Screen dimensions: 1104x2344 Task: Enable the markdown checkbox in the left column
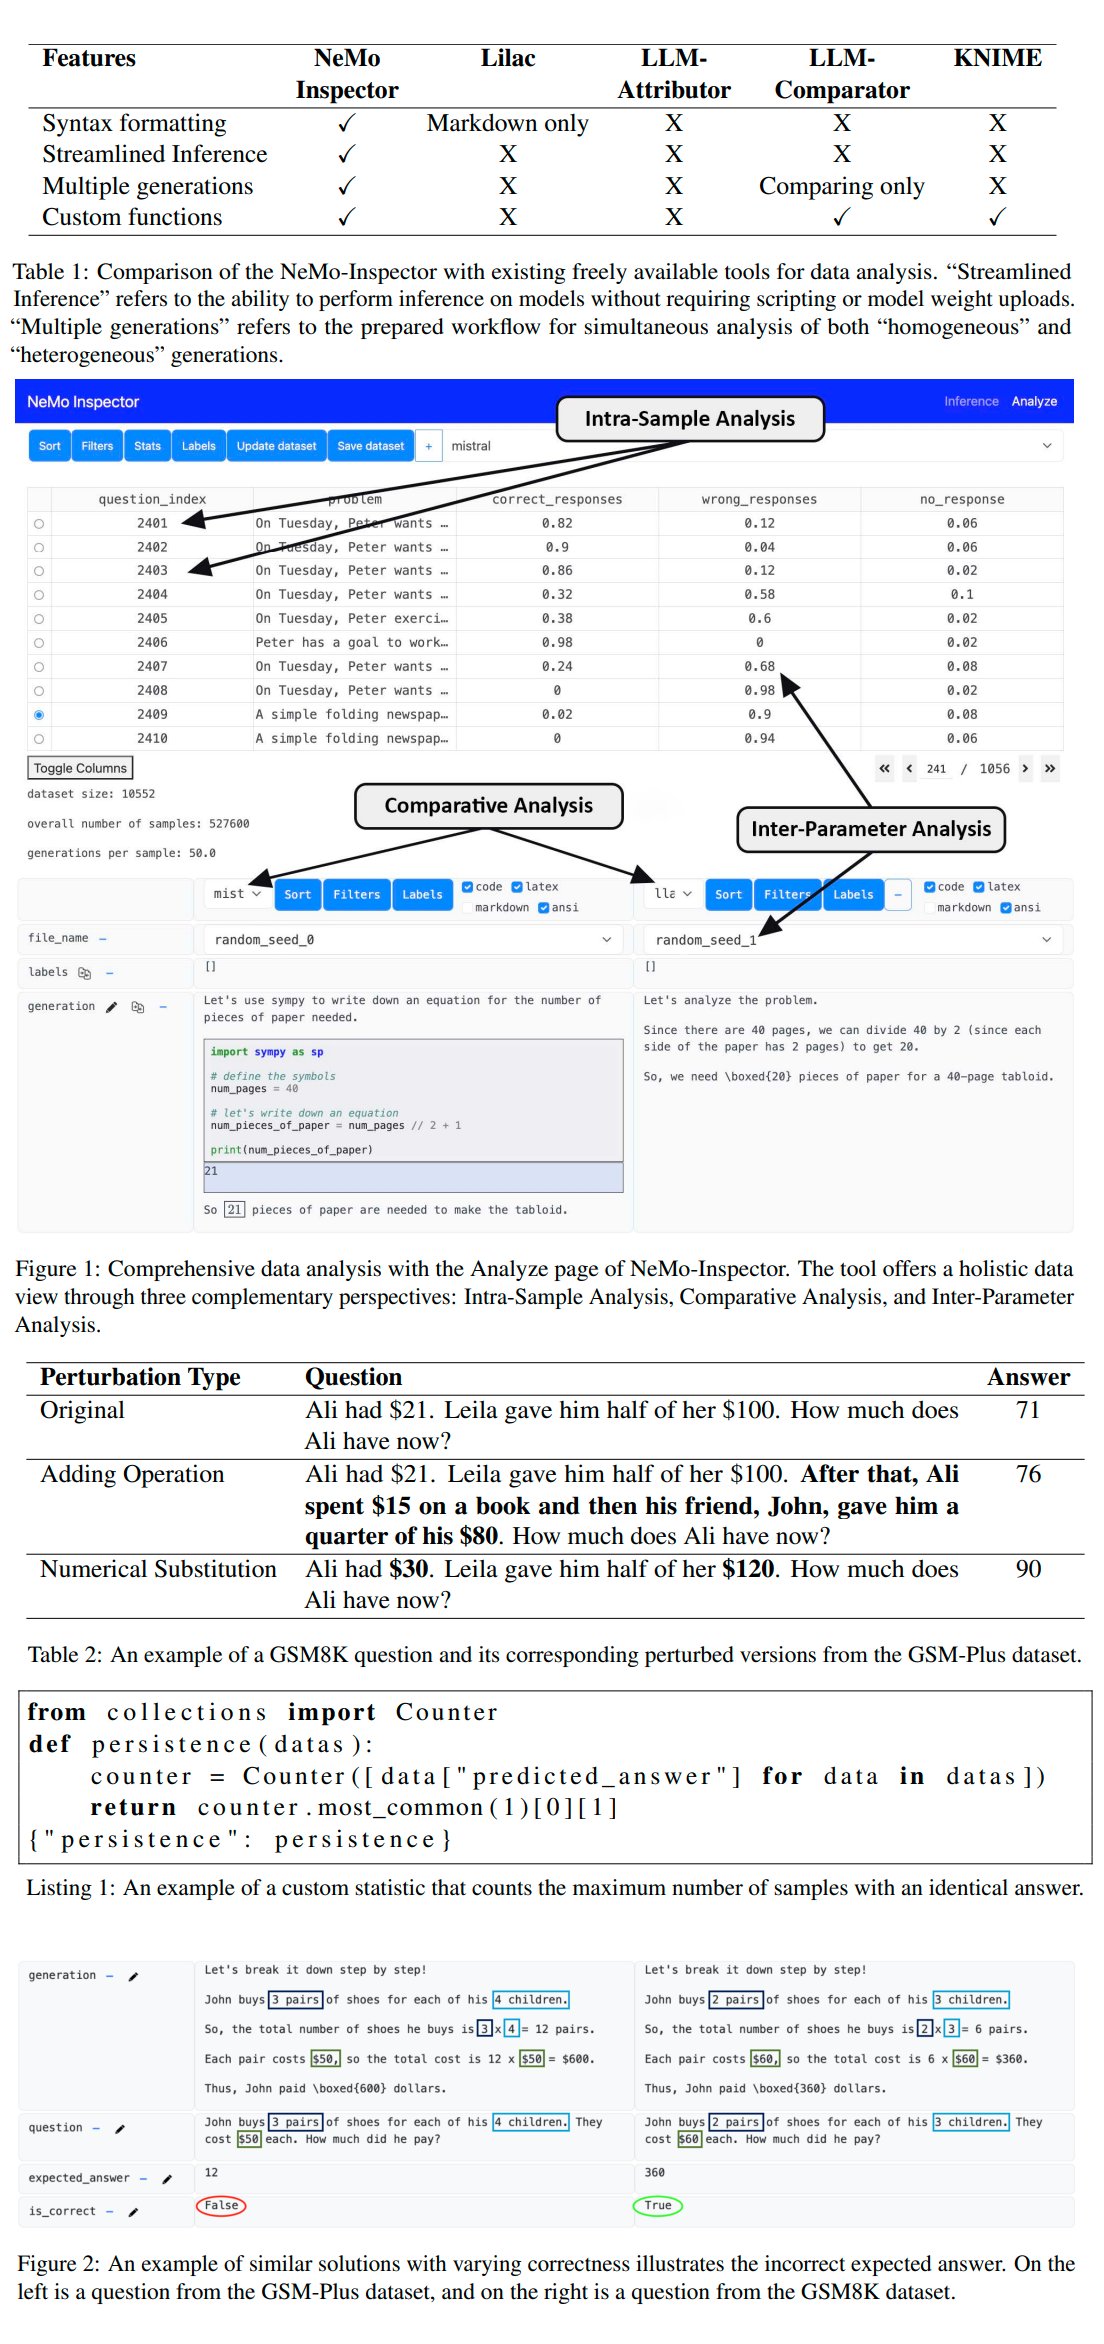[467, 908]
